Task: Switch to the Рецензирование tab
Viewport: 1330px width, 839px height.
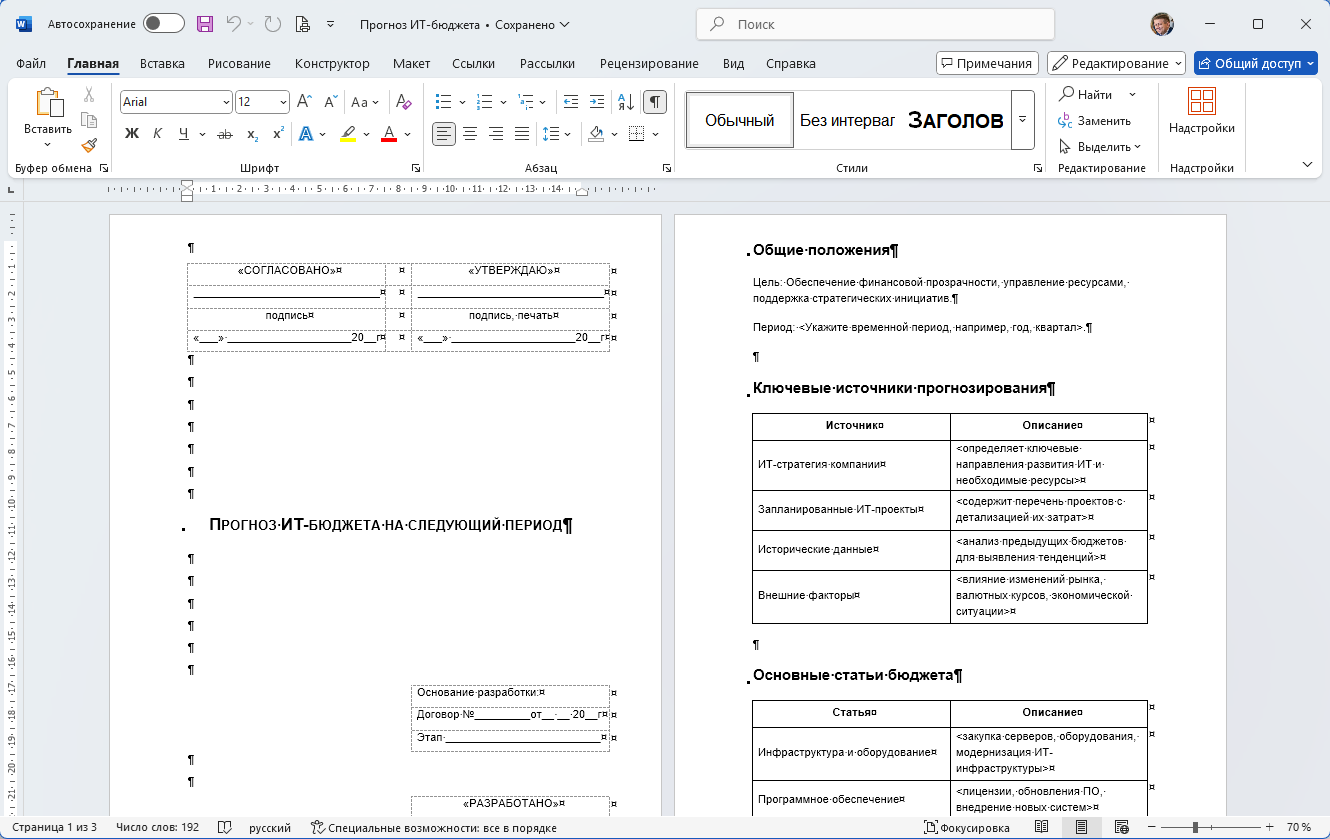Action: click(x=649, y=63)
